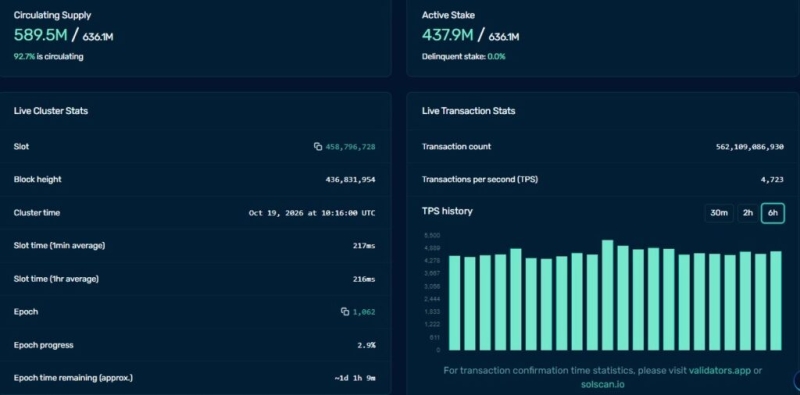Click the last bar of the TPS chart

coord(776,301)
